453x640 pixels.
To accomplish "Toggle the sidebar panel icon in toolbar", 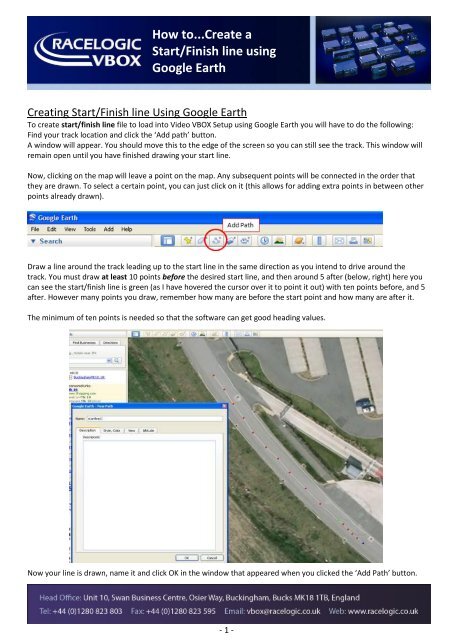I will (x=167, y=241).
